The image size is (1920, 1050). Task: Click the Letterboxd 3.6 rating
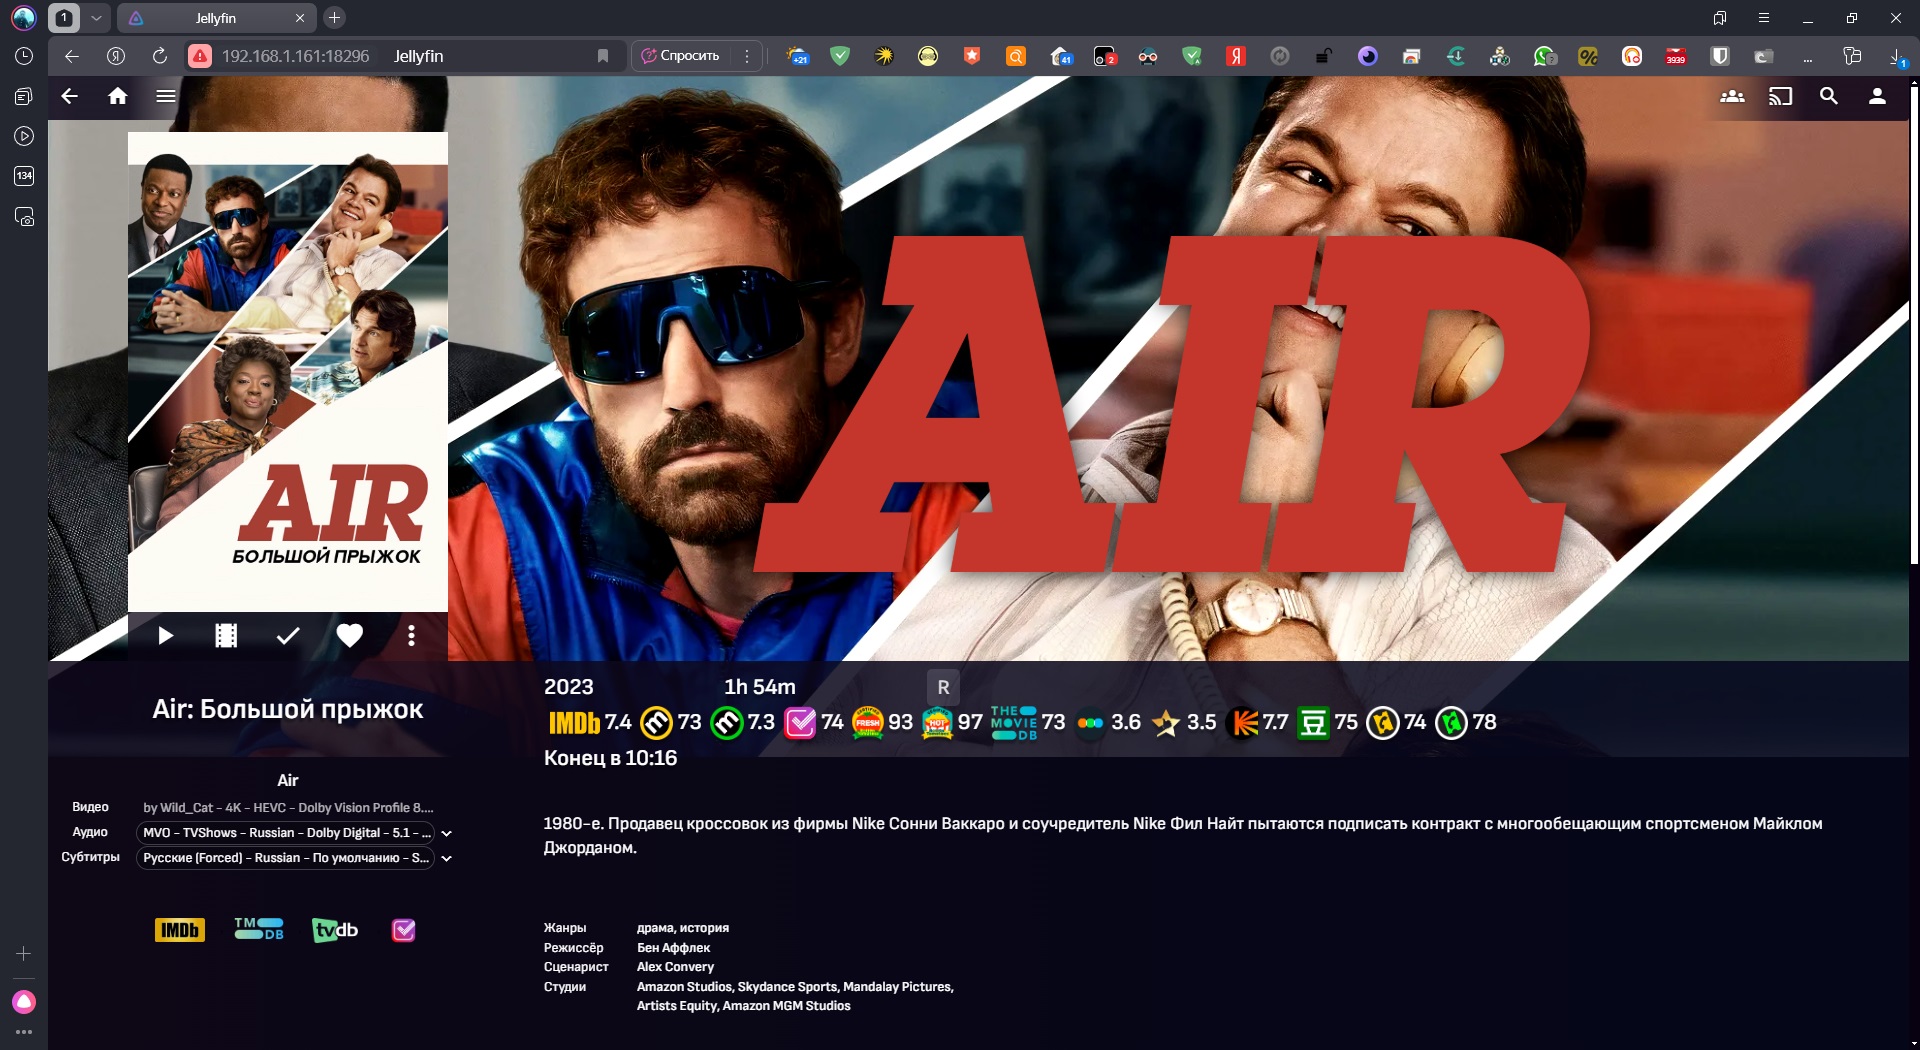tap(1108, 722)
